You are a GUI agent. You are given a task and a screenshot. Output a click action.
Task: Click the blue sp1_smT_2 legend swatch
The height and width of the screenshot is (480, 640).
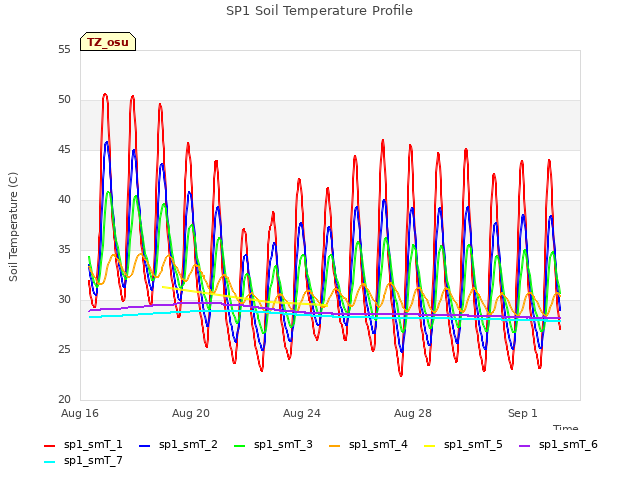coord(144,446)
